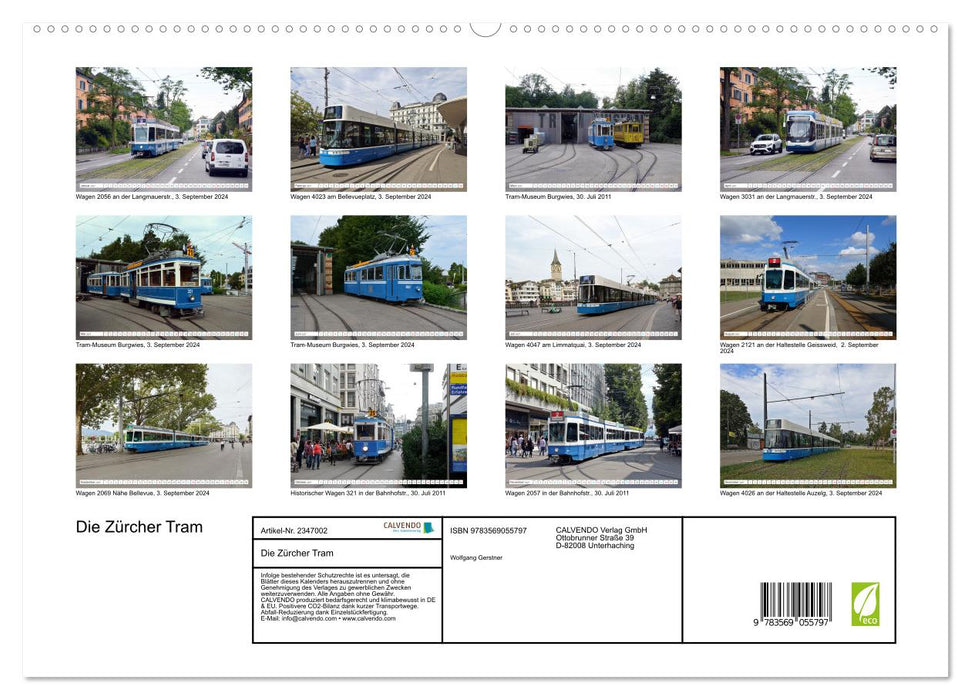Image resolution: width=971 pixels, height=700 pixels.
Task: Click caption Wagen 4026 an der Haltestelle Auzelg
Action: coord(801,494)
